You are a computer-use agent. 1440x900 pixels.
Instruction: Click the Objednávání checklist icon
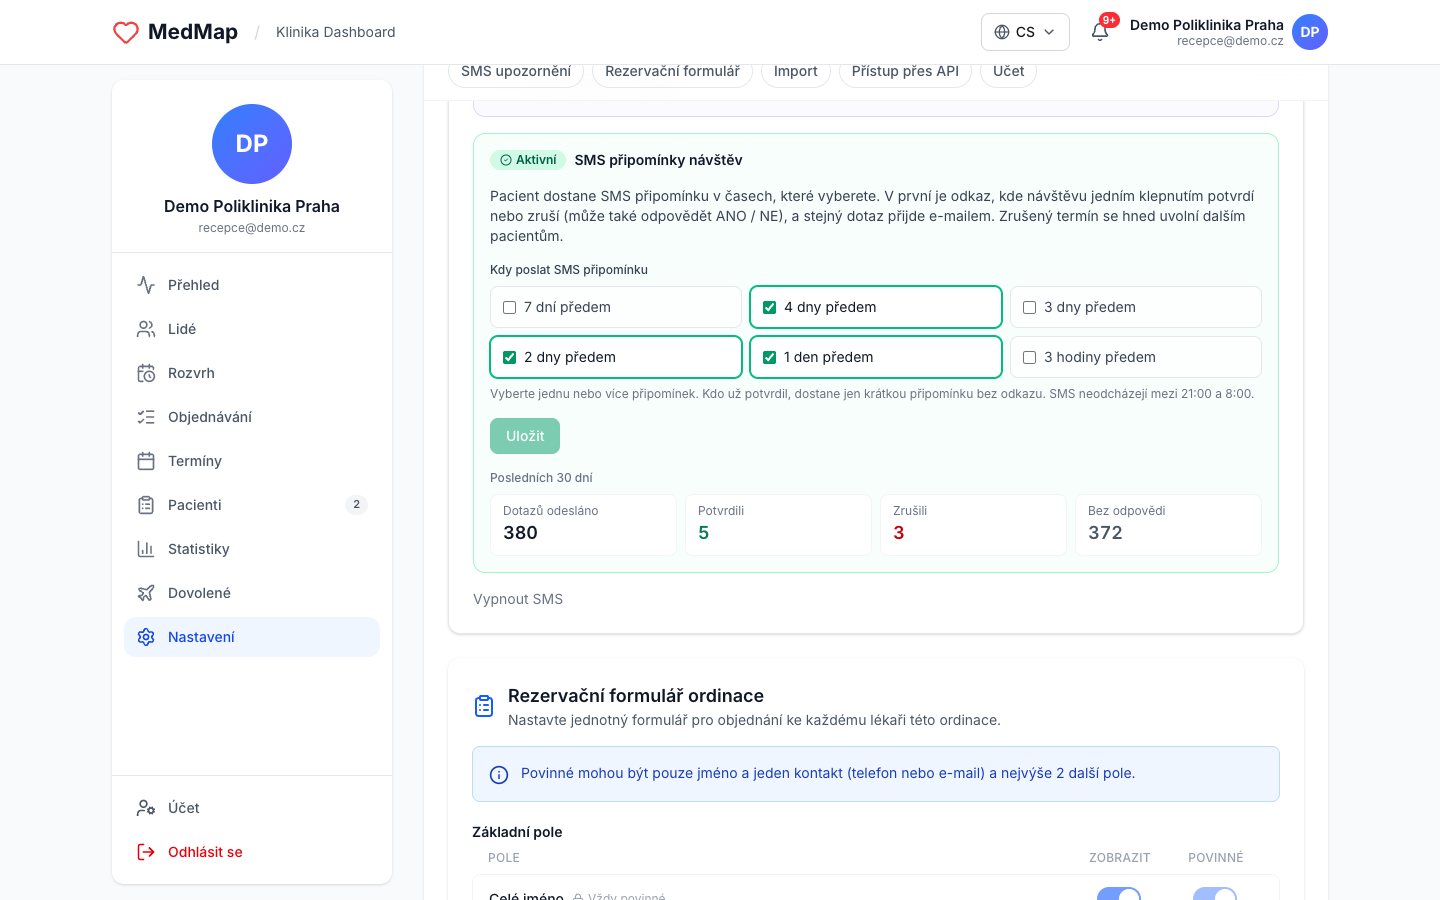pos(146,417)
